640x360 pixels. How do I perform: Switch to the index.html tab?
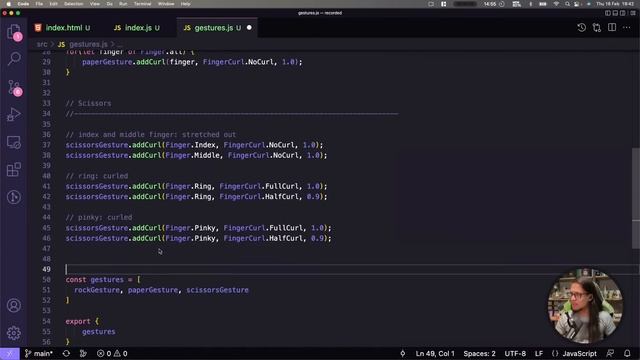point(63,28)
